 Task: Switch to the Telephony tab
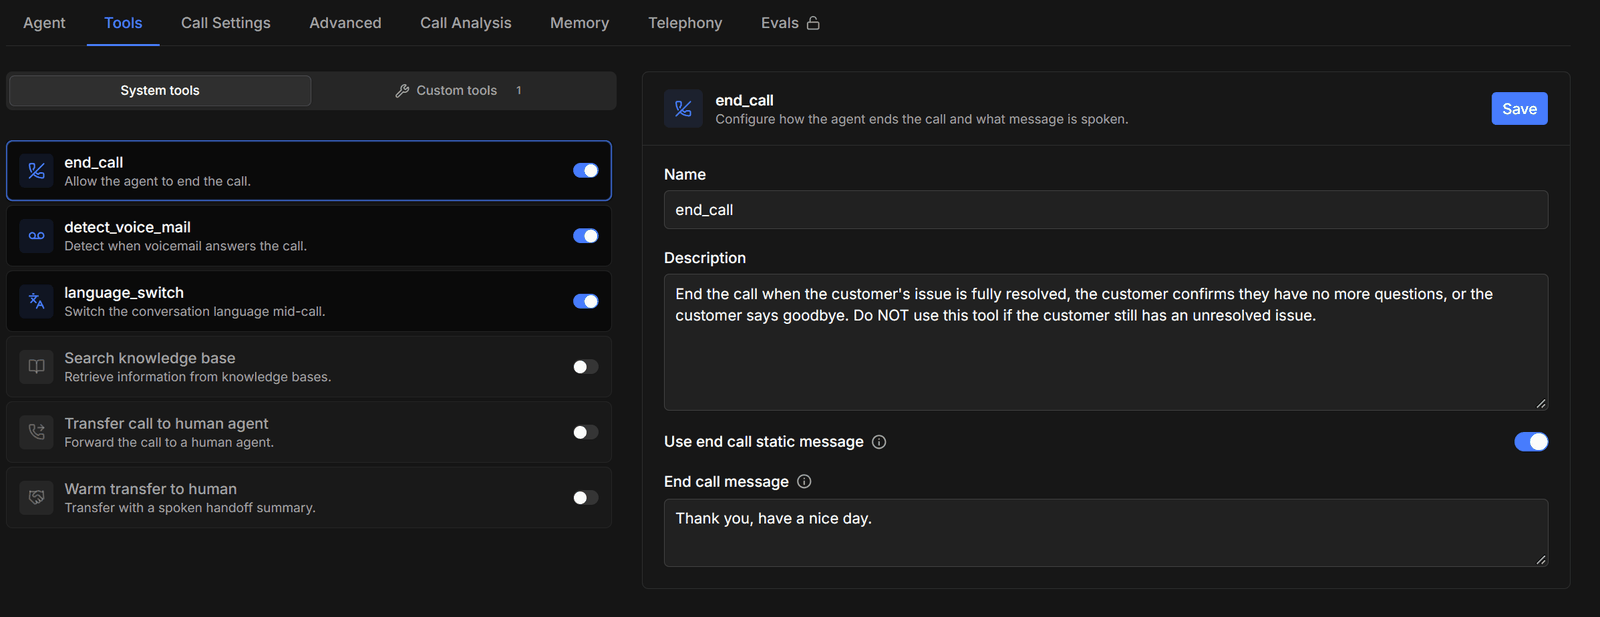pyautogui.click(x=685, y=23)
